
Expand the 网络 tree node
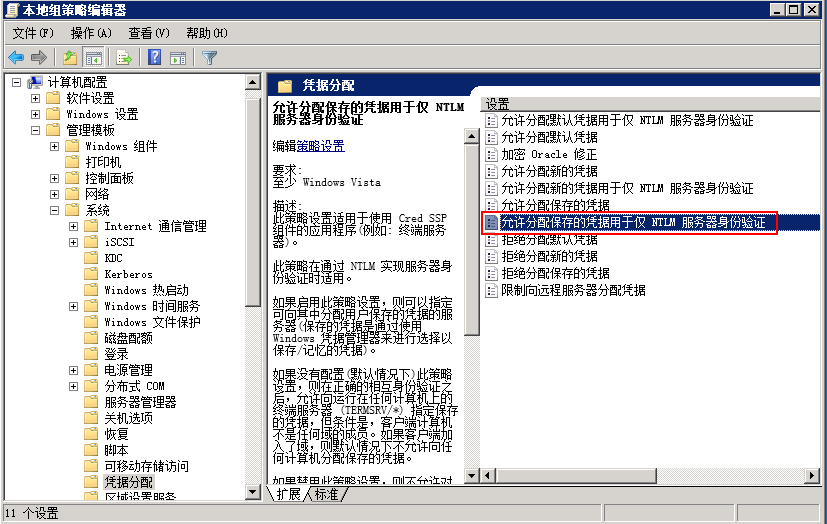54,194
